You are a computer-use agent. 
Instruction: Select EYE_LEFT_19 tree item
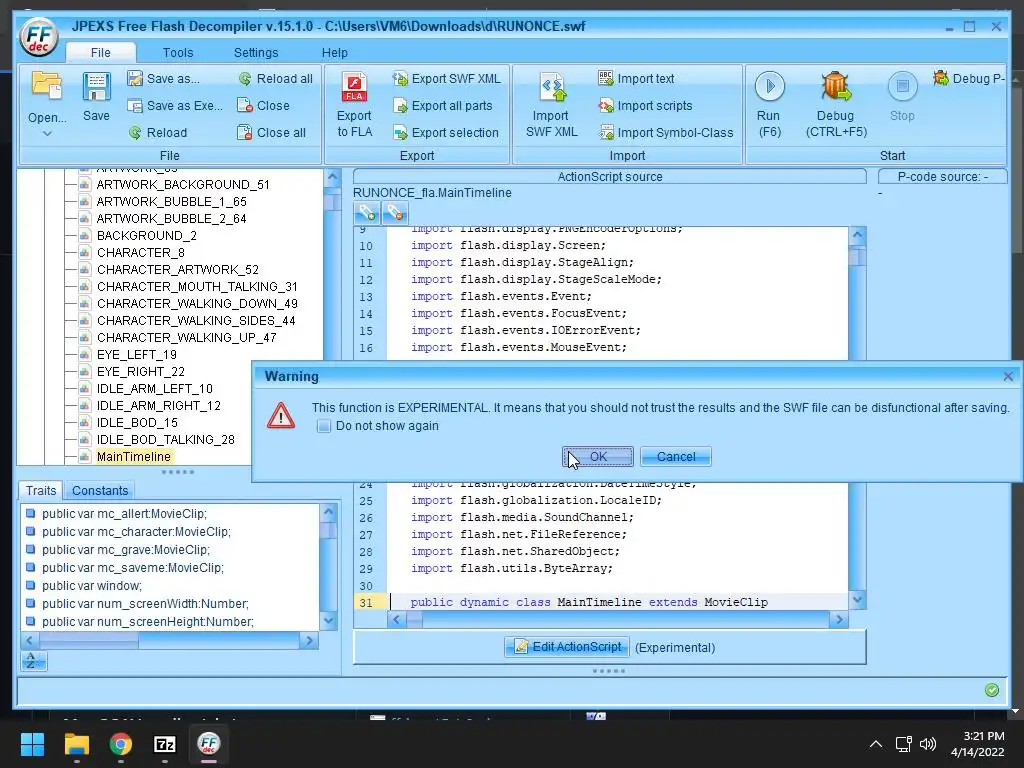(137, 355)
